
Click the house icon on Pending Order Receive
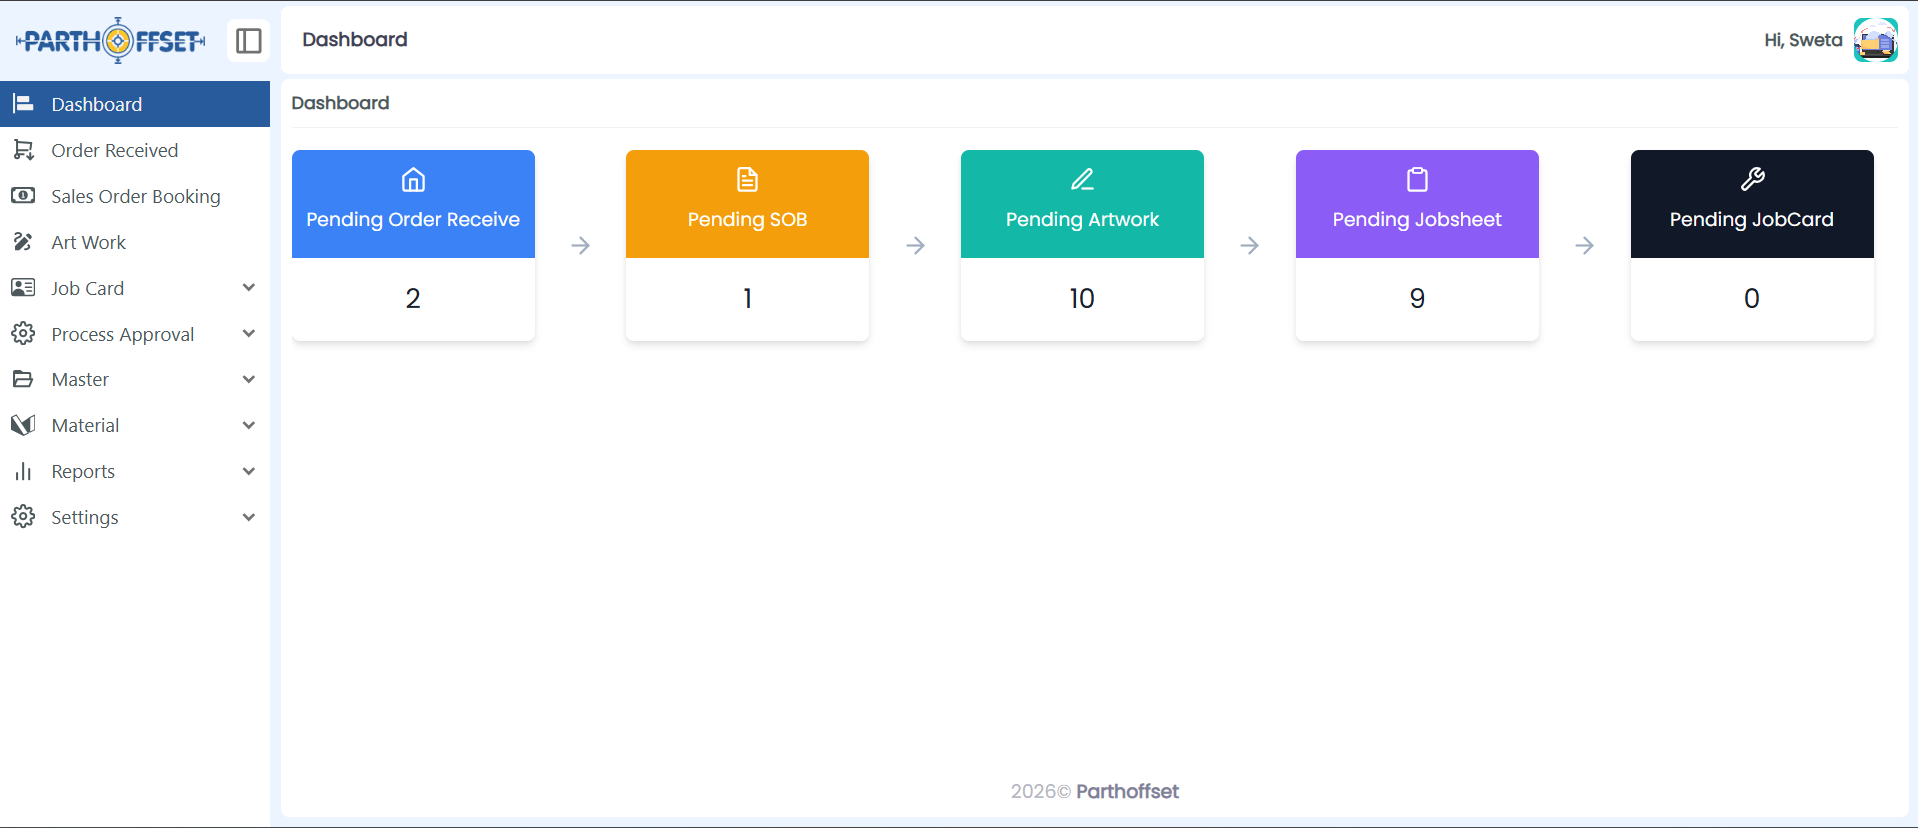(x=413, y=180)
